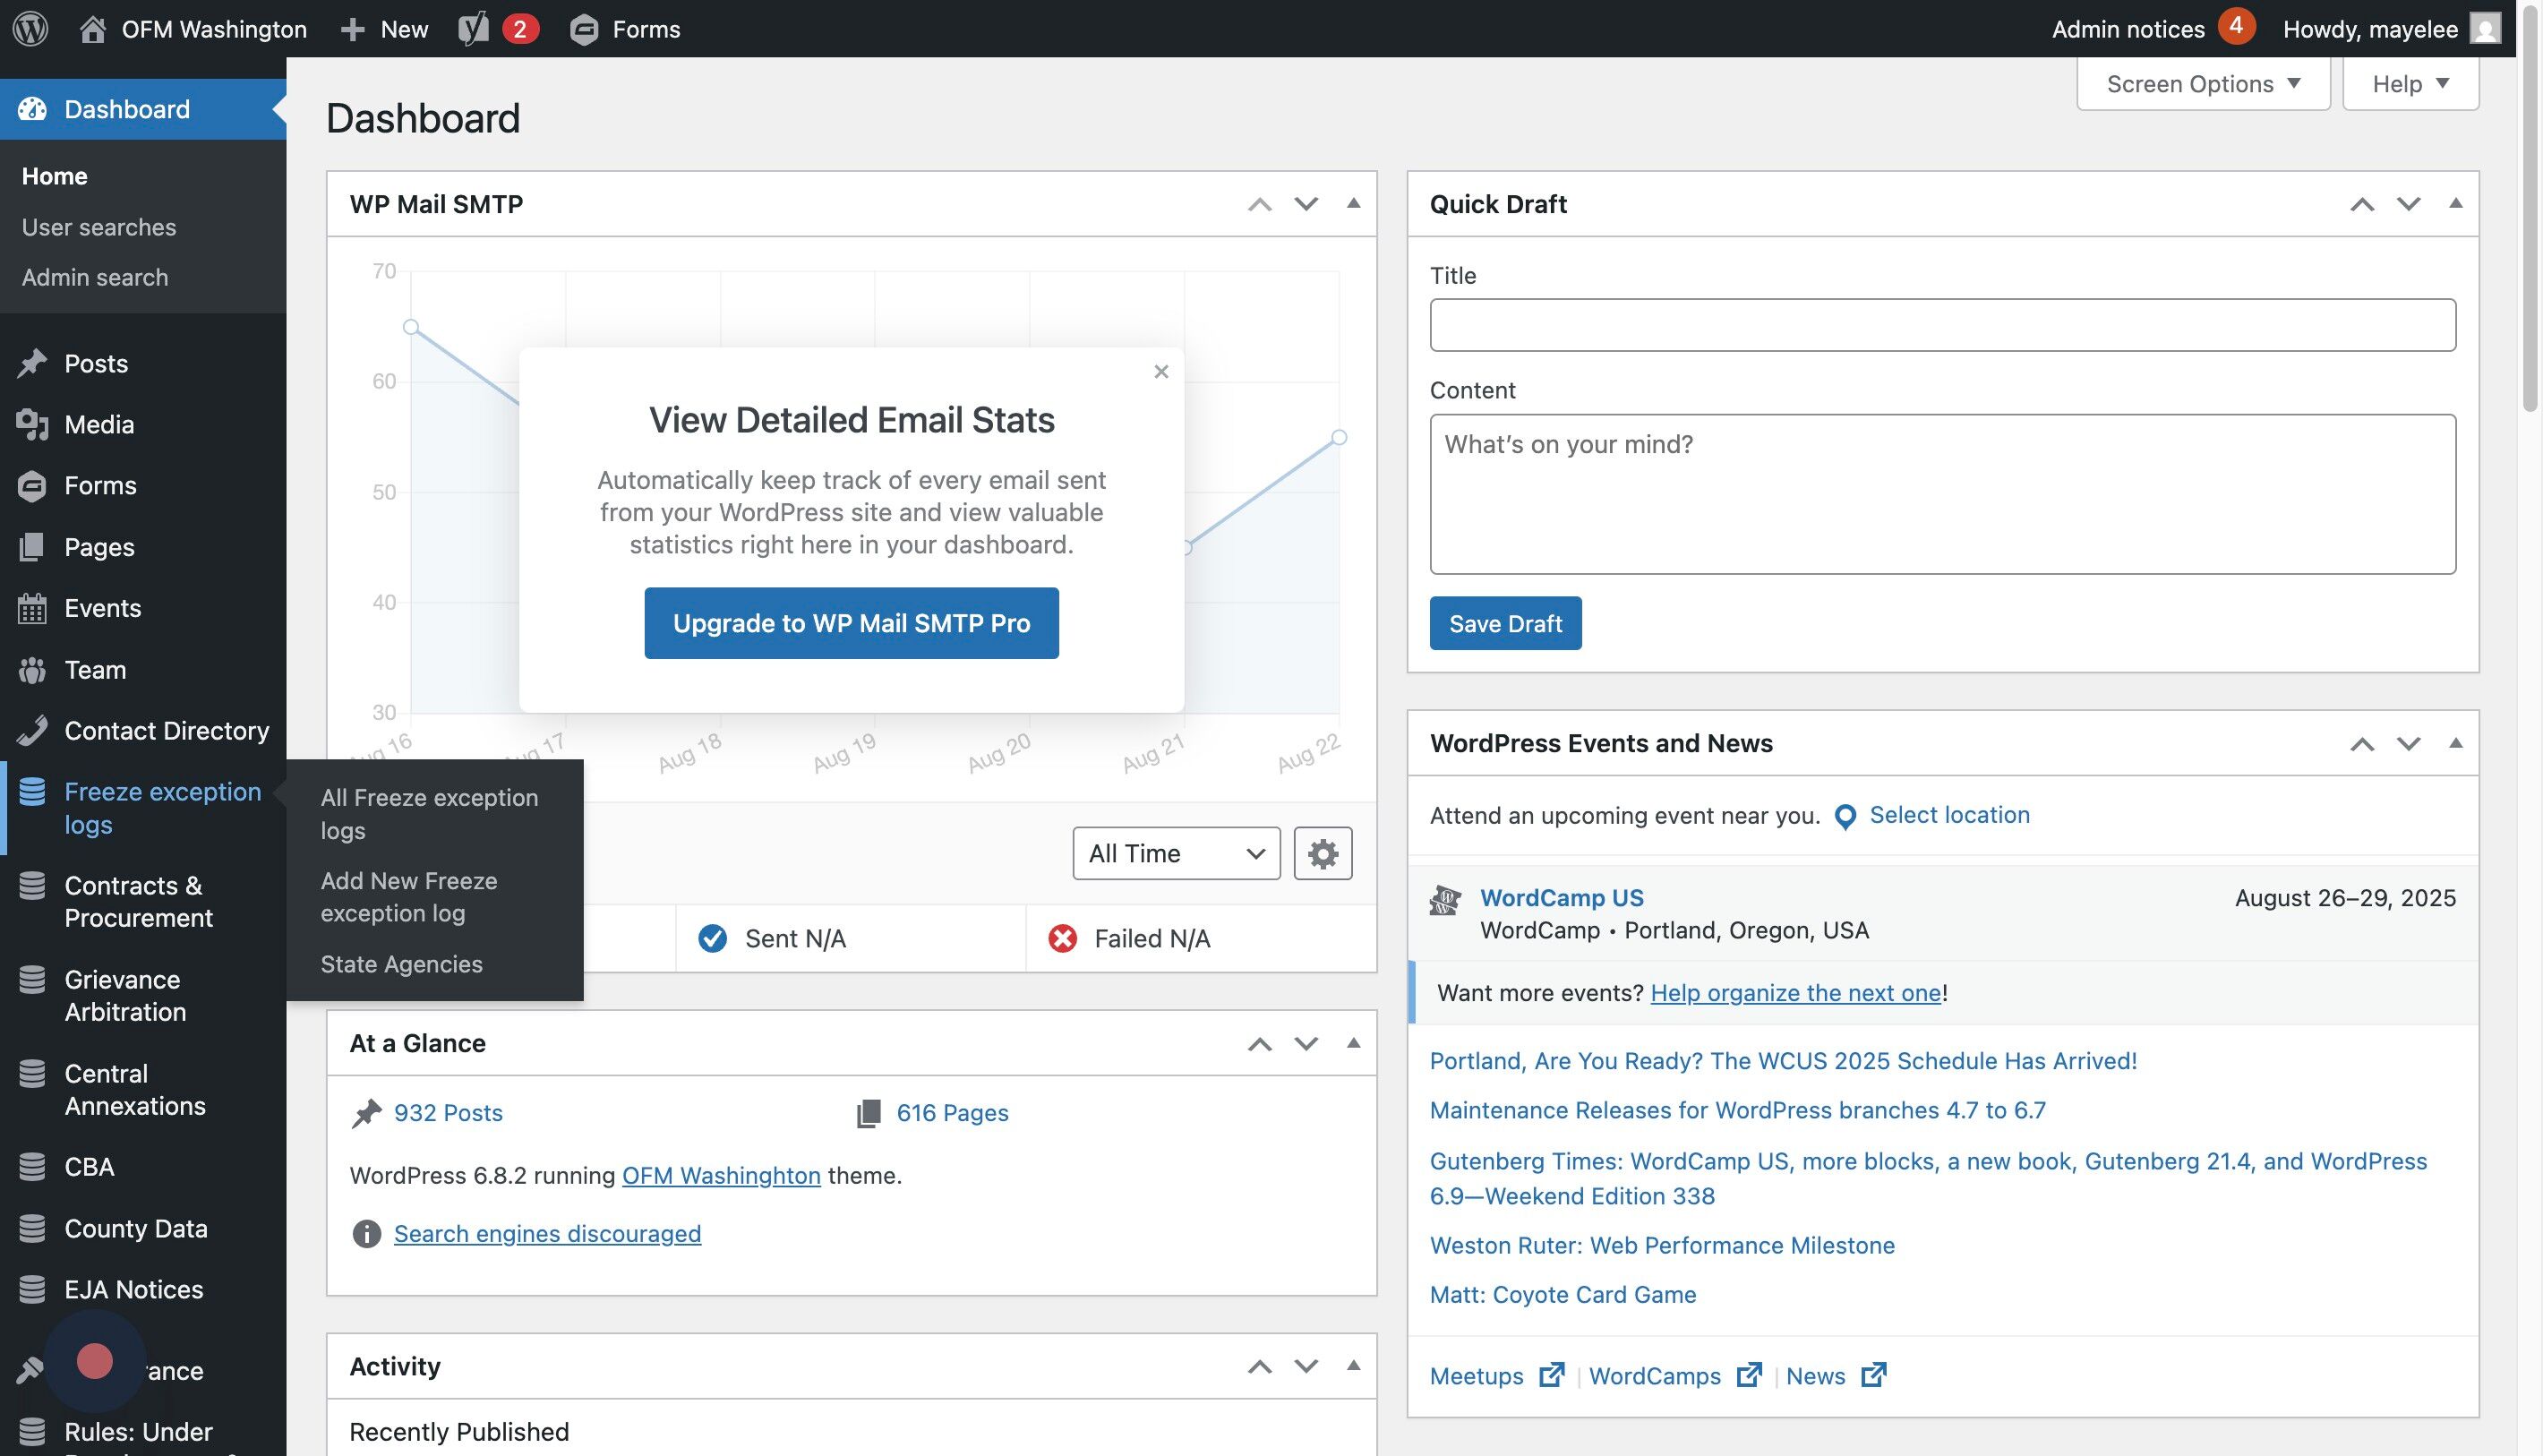Open the All Time dropdown

pos(1175,853)
